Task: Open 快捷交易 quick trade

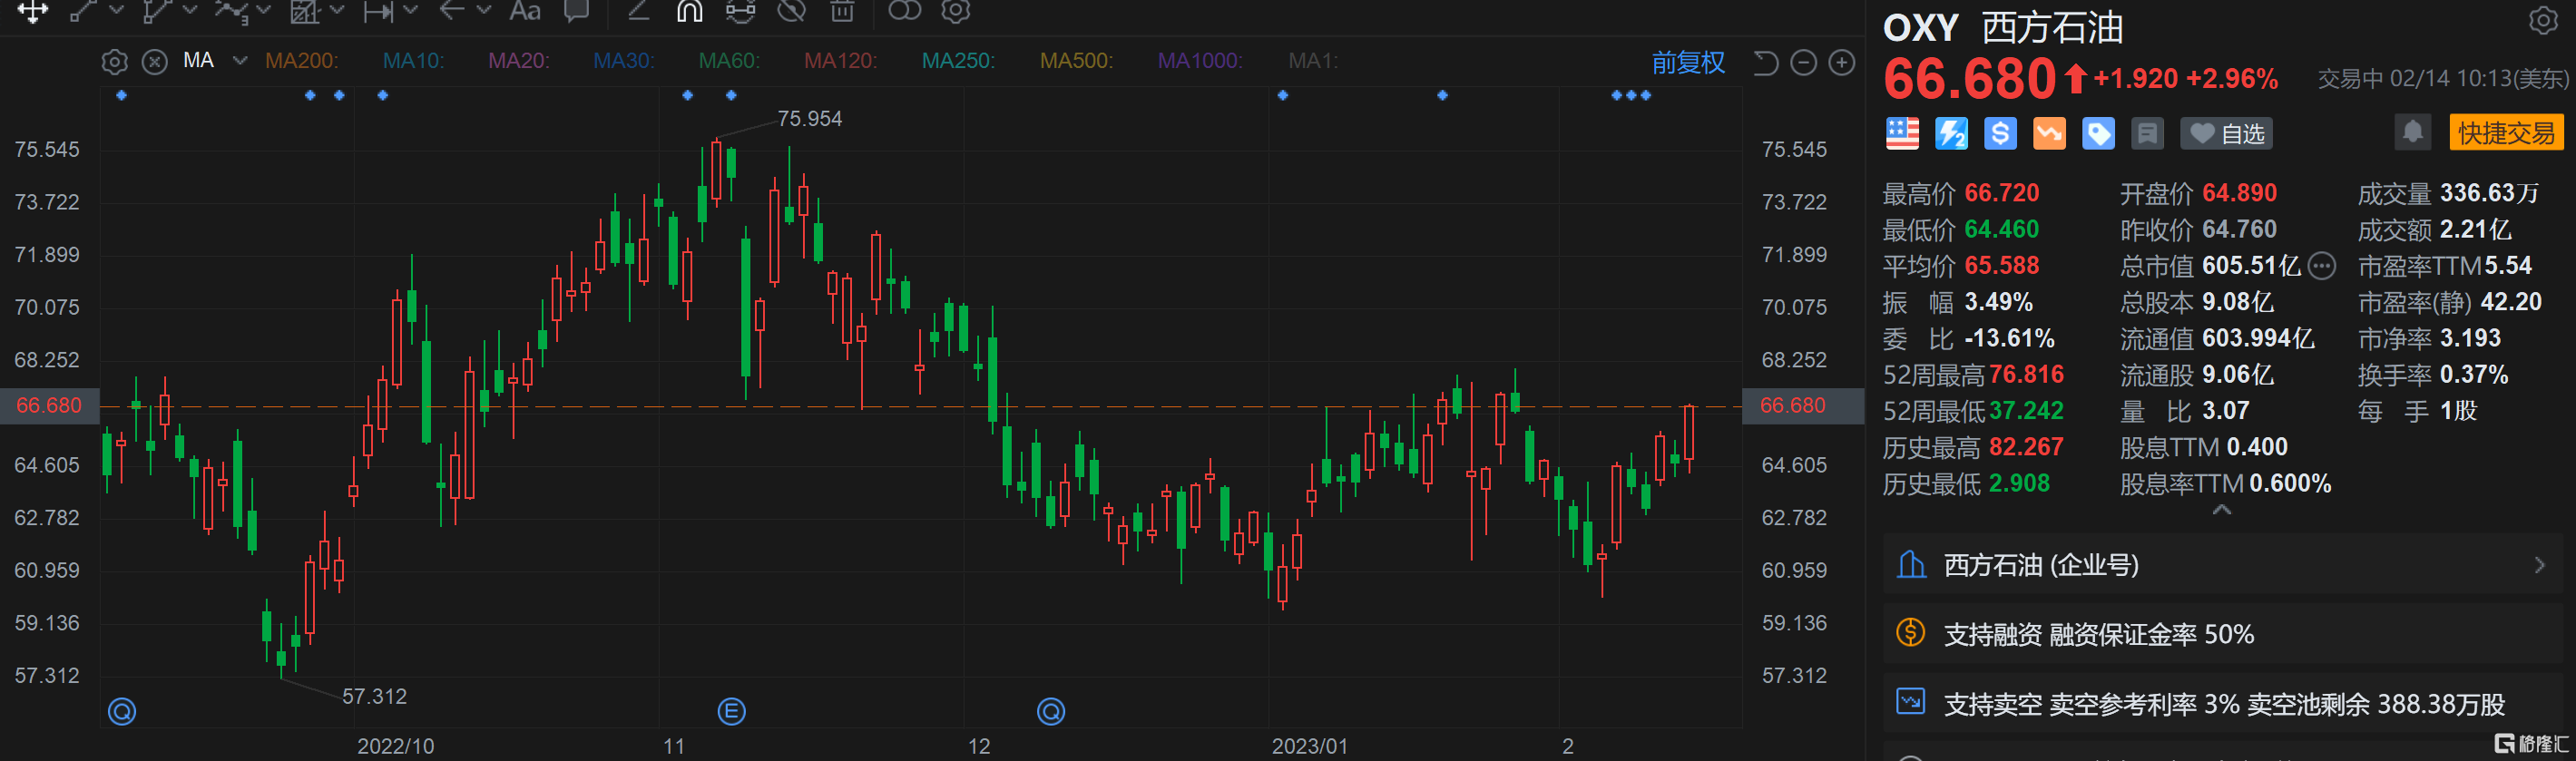Action: [2506, 132]
